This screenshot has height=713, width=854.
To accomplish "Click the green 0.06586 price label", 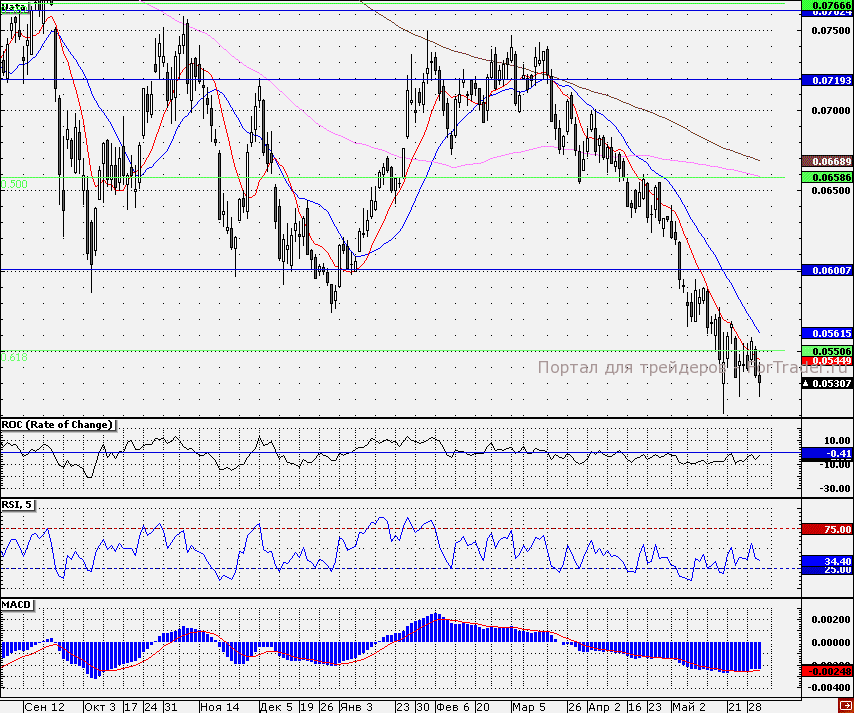I will [x=827, y=177].
